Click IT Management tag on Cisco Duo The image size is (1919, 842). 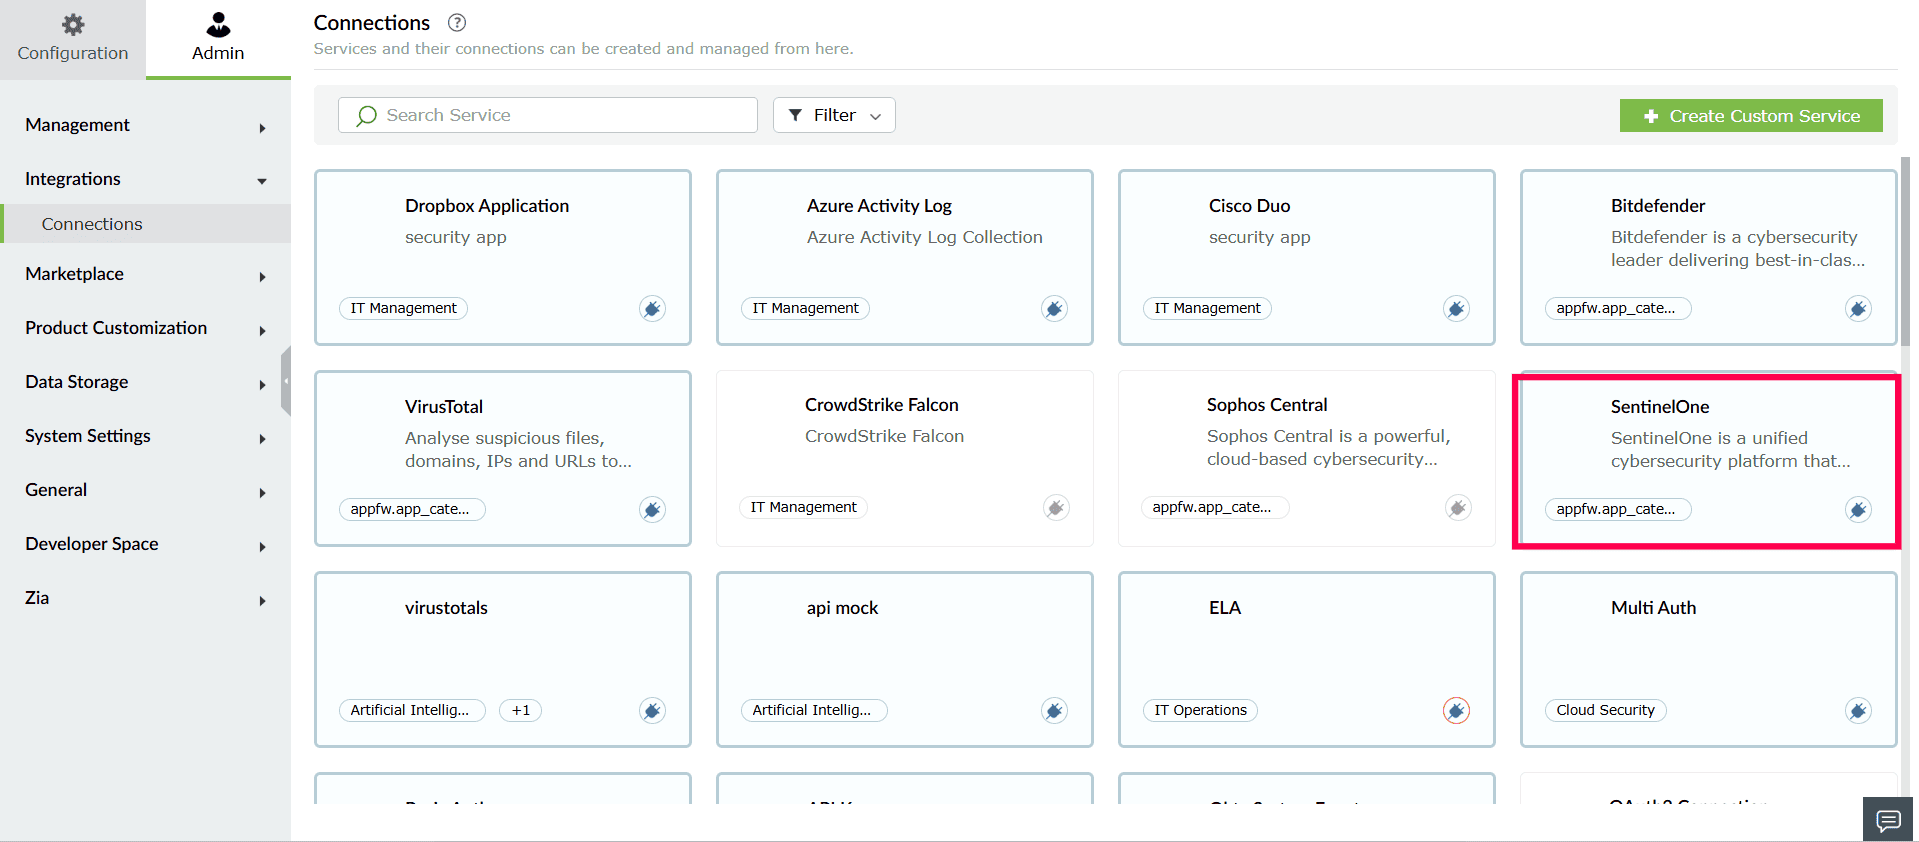click(1207, 309)
